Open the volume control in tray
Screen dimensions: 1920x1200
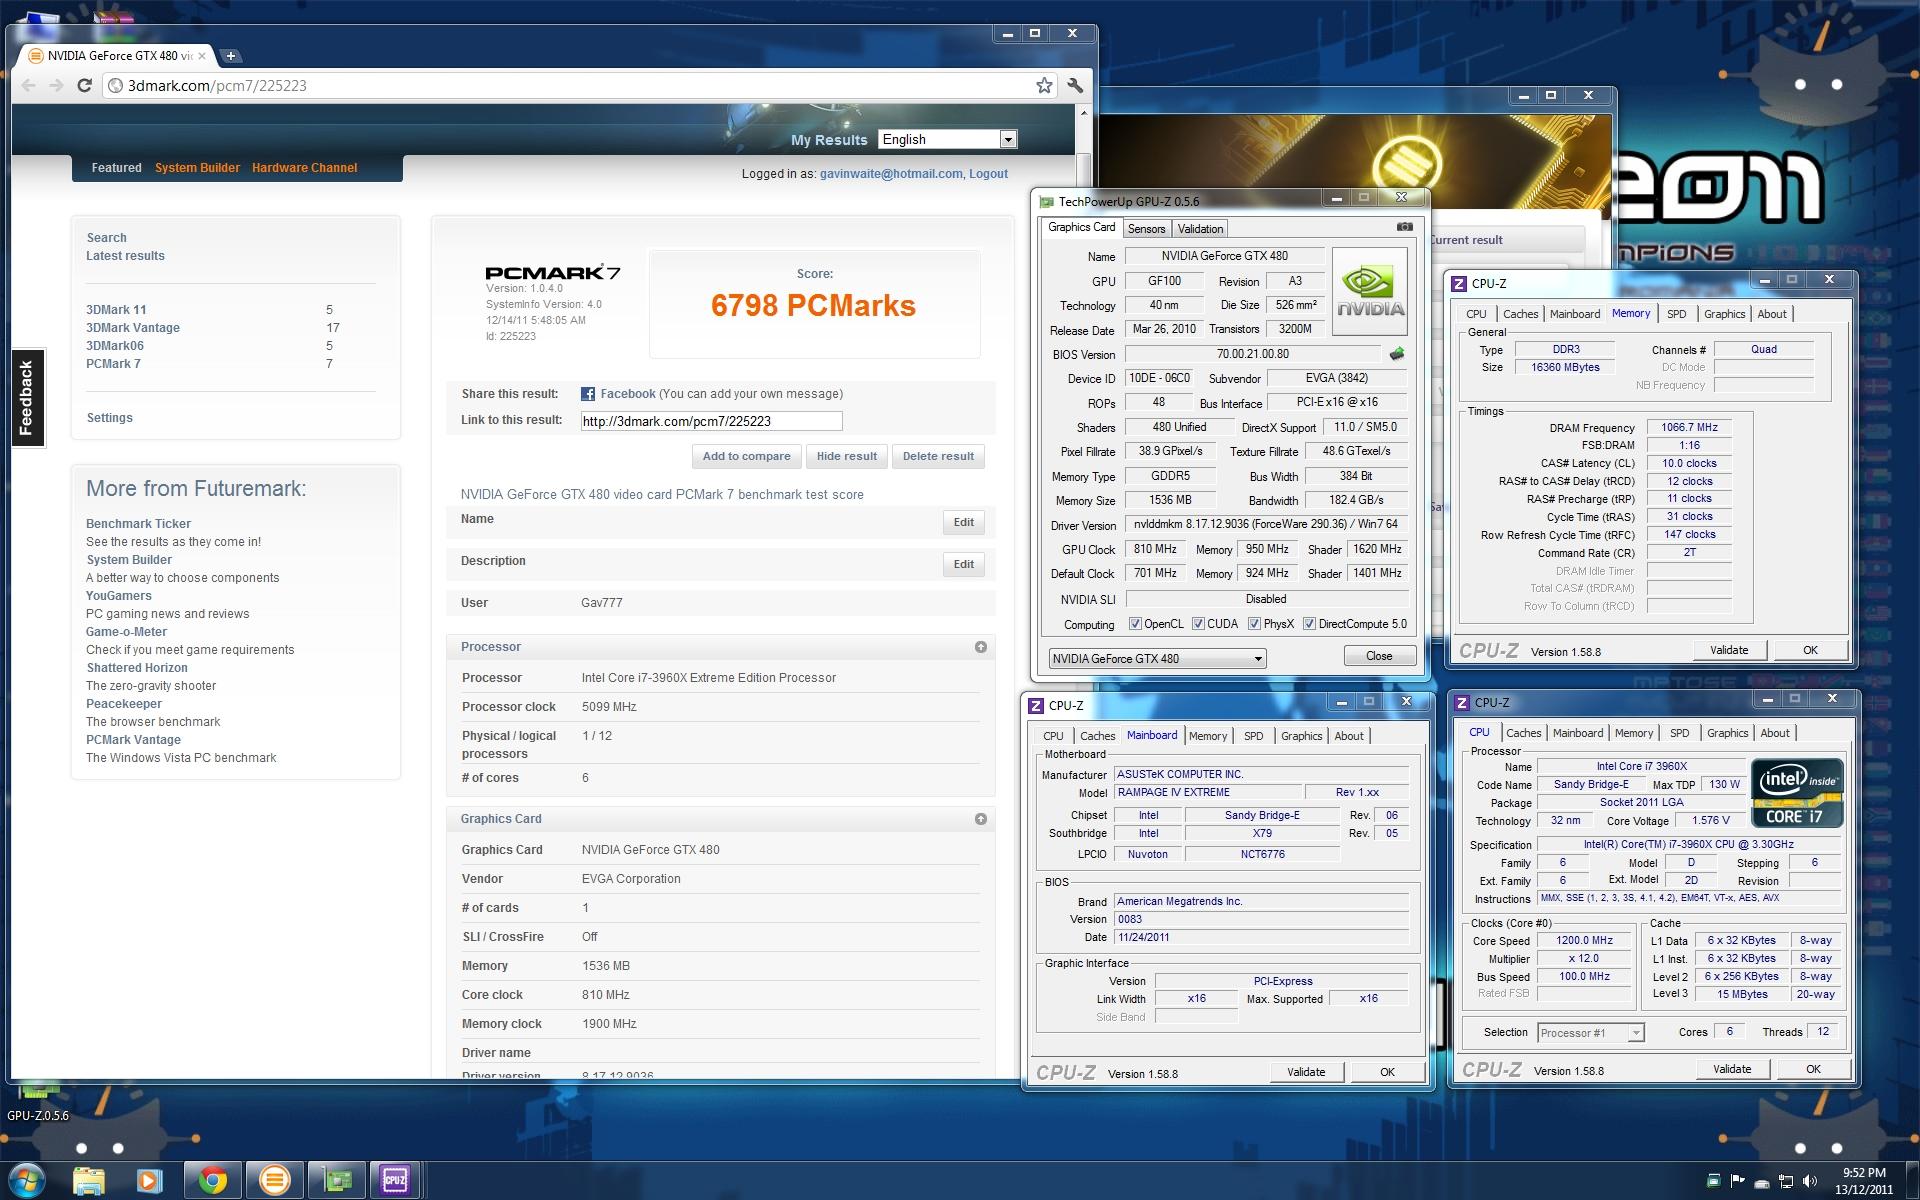point(1810,1181)
